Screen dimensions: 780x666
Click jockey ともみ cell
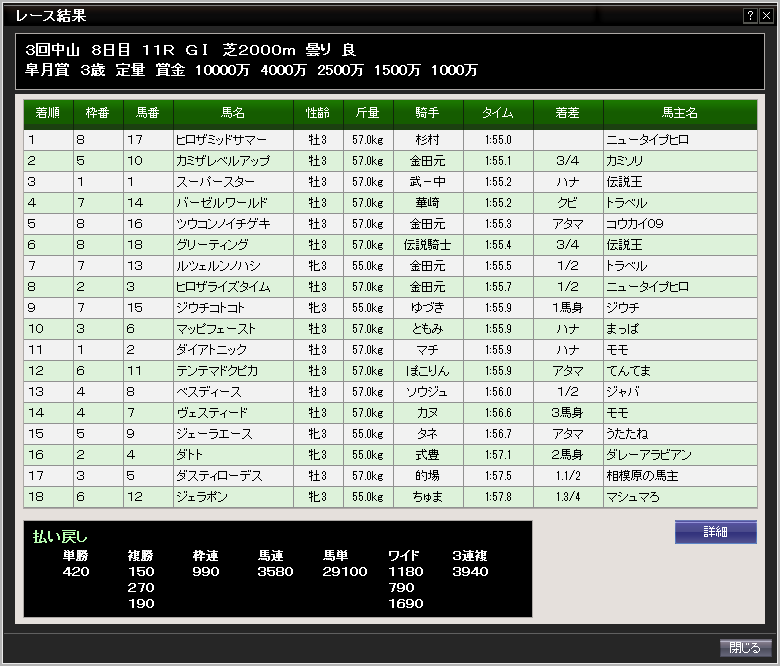(428, 329)
